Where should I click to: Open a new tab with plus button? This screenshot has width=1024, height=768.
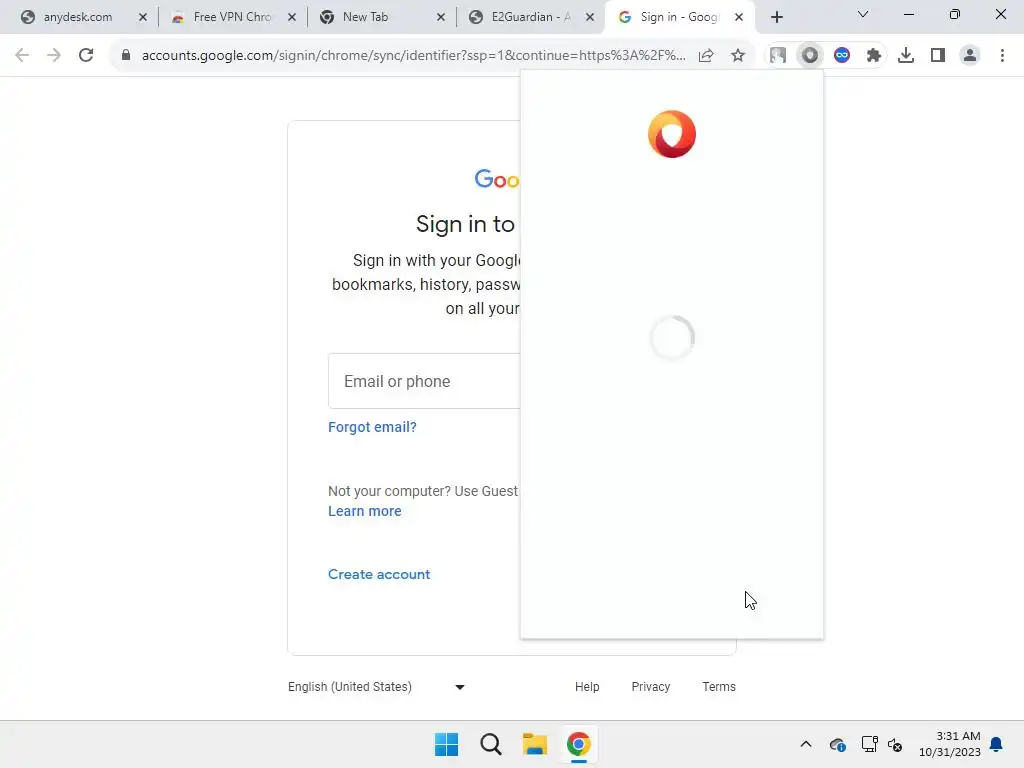[776, 17]
